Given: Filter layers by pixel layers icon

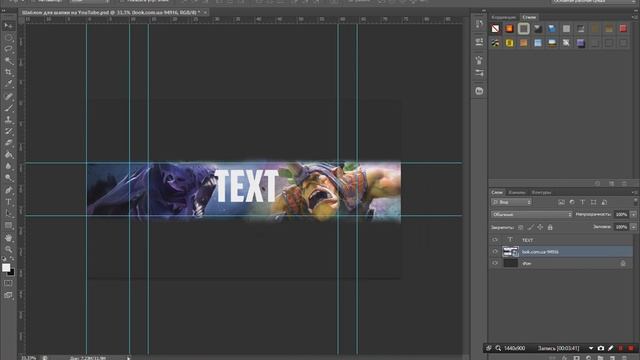Looking at the screenshot, I should tap(562, 202).
